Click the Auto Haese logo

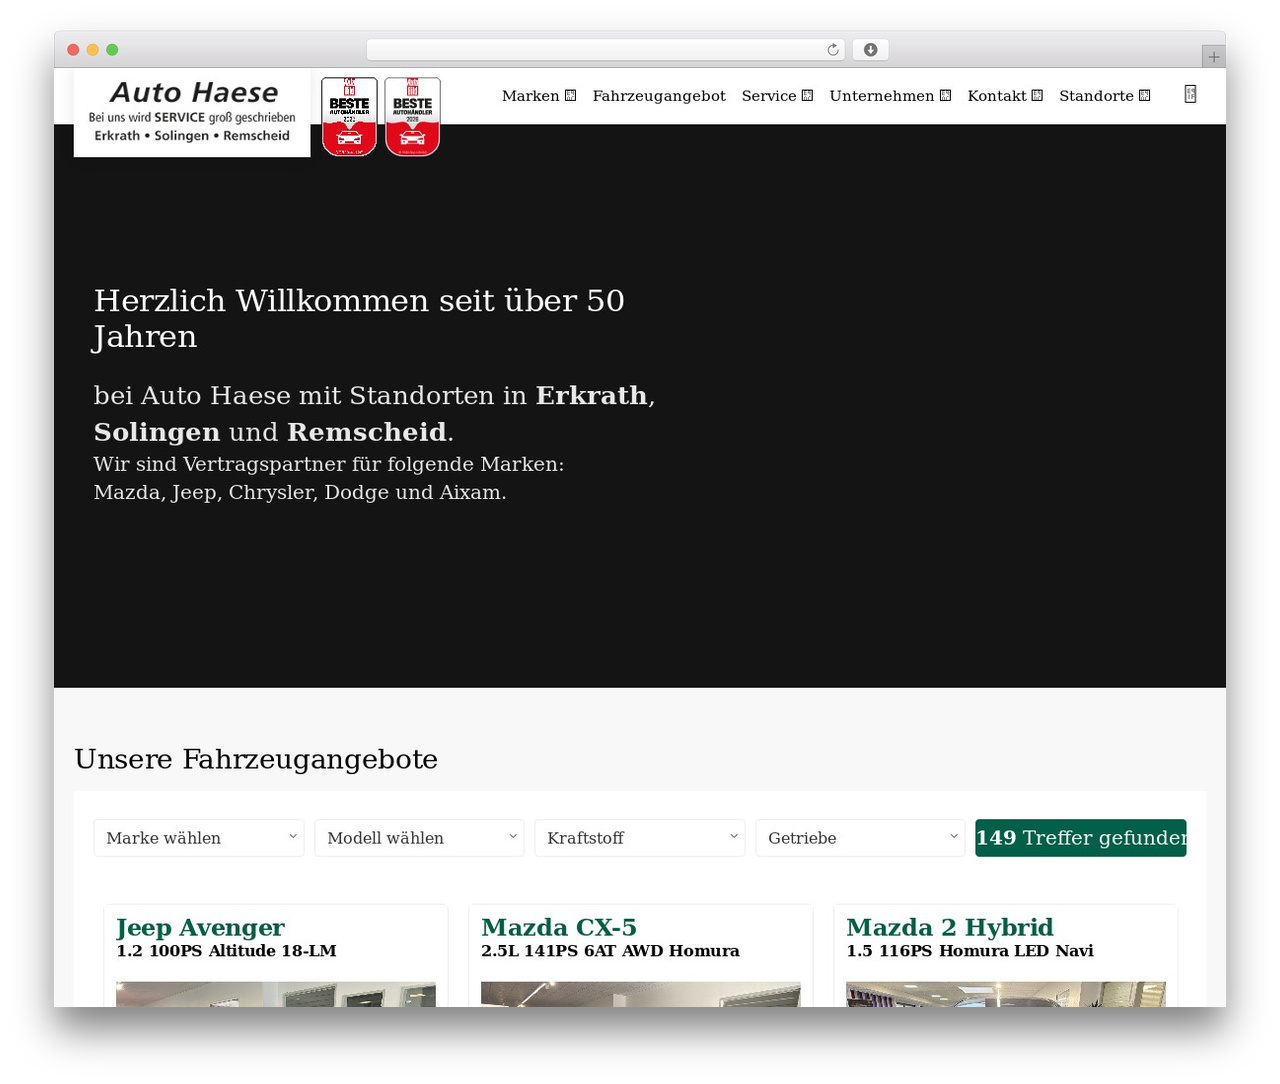click(192, 113)
